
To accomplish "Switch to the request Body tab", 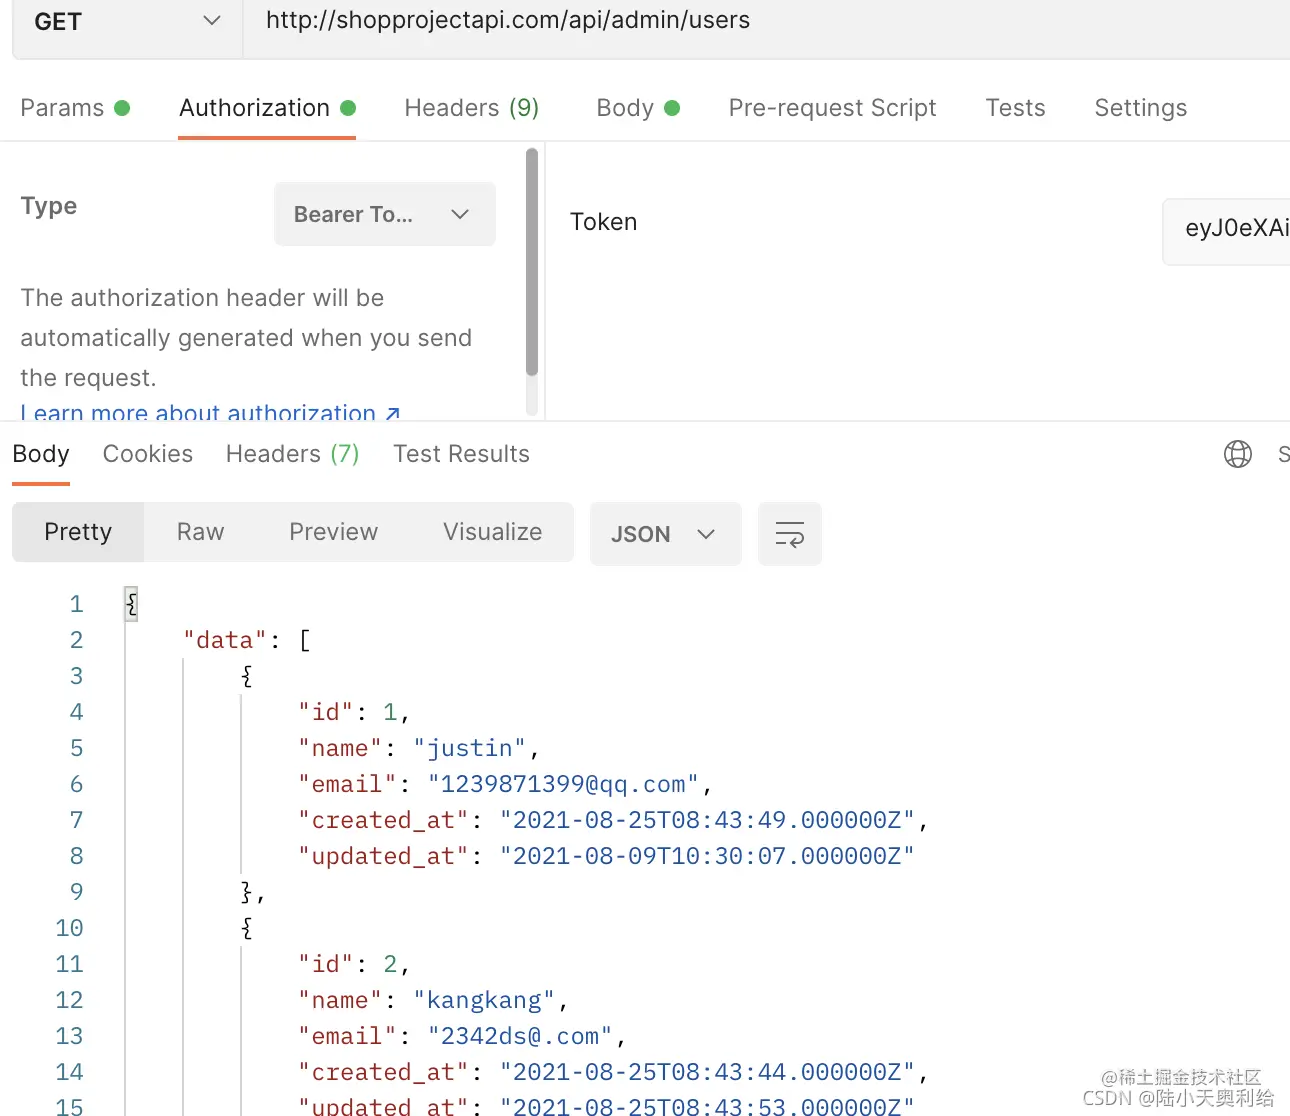I will (x=637, y=108).
